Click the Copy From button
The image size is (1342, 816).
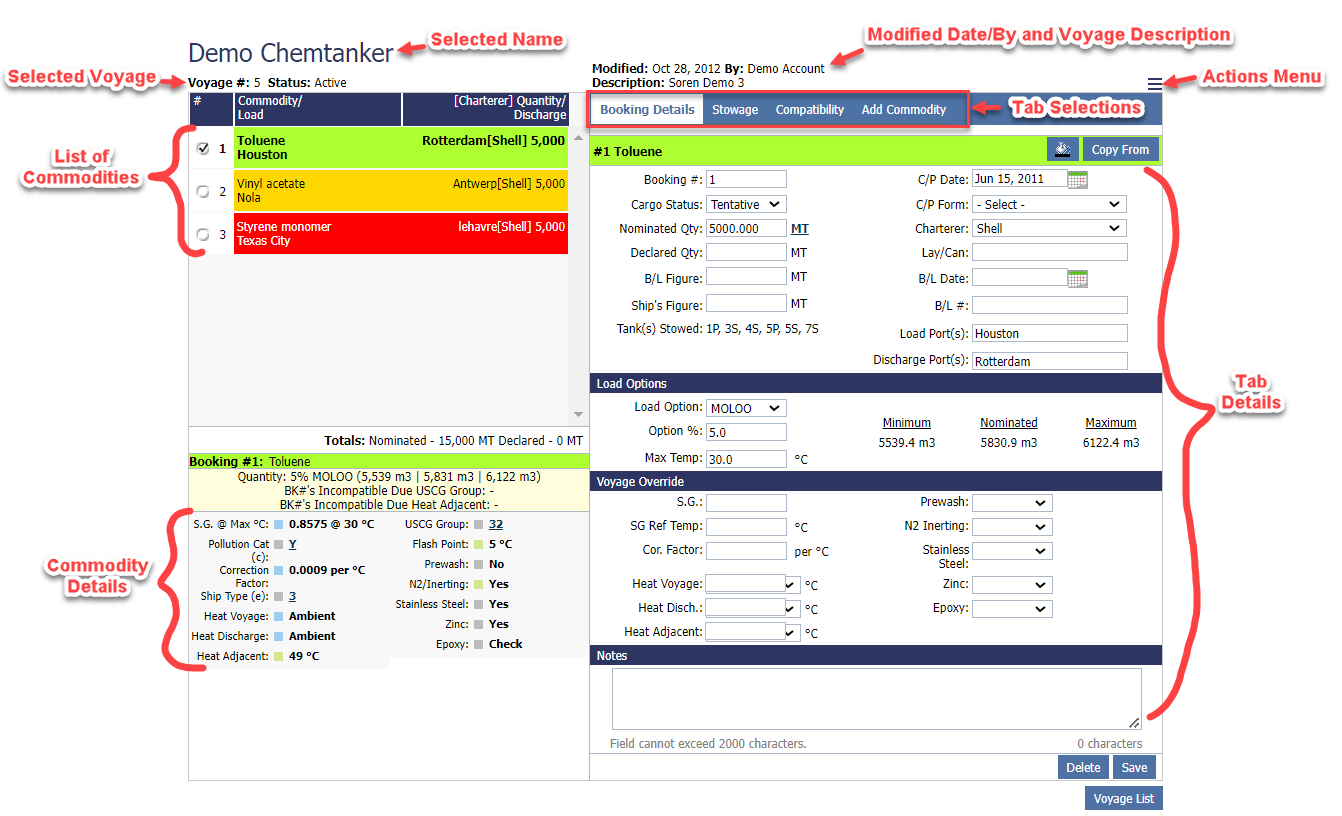pyautogui.click(x=1119, y=150)
